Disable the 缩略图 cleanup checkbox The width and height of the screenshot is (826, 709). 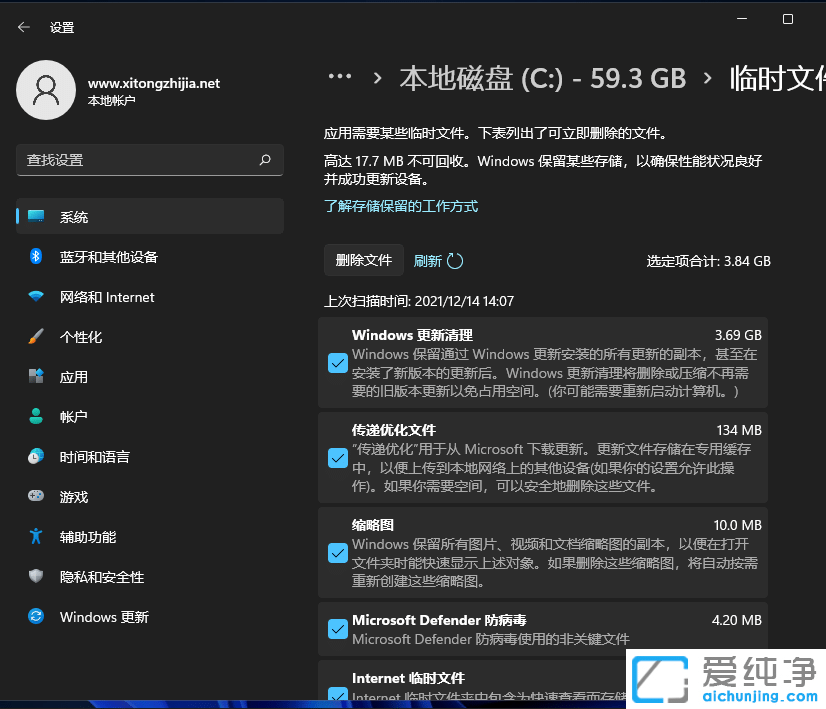click(x=337, y=552)
